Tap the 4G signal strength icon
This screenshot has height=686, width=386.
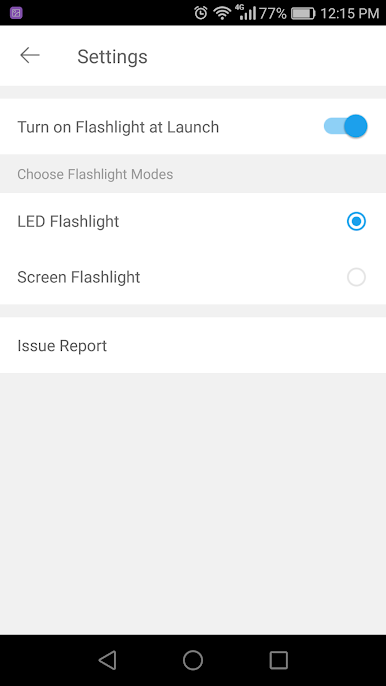click(245, 12)
